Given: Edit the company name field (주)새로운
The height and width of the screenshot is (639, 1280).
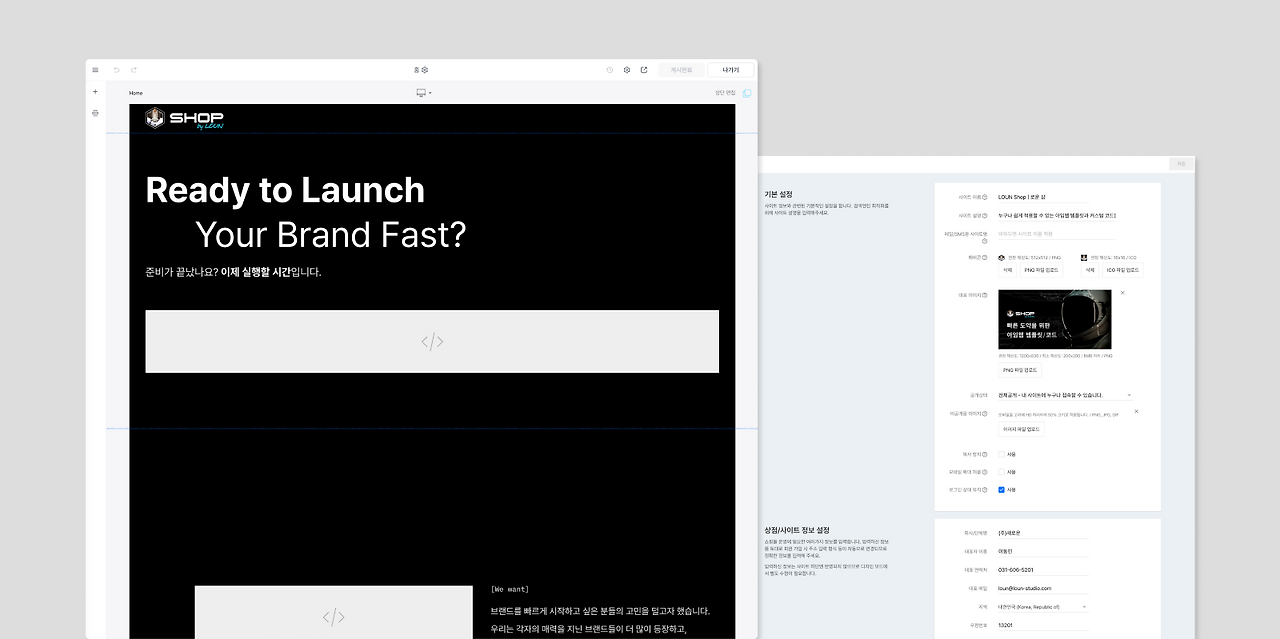Looking at the screenshot, I should 1043,533.
